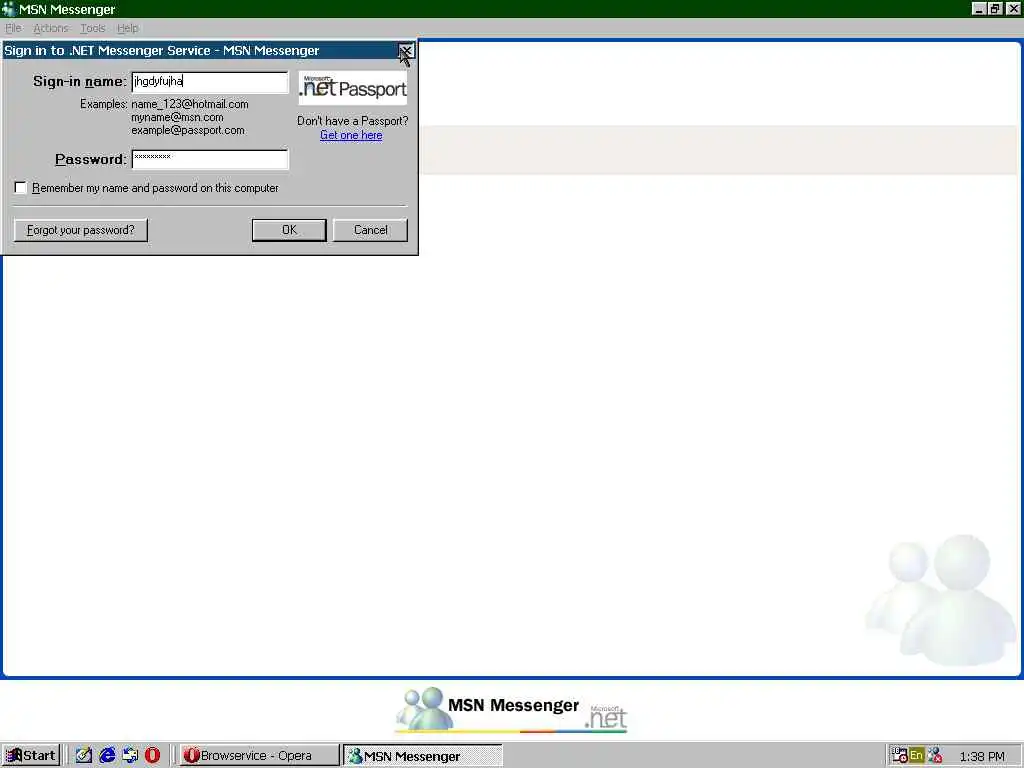Close the MSN Messenger main window
This screenshot has height=768, width=1024.
pyautogui.click(x=1013, y=8)
